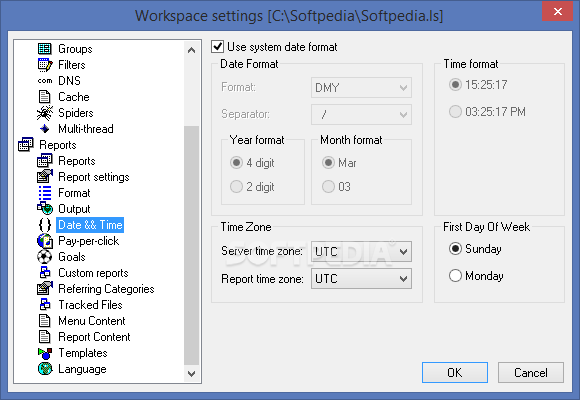Choose 2 digit year format
This screenshot has width=580, height=400.
coord(236,186)
